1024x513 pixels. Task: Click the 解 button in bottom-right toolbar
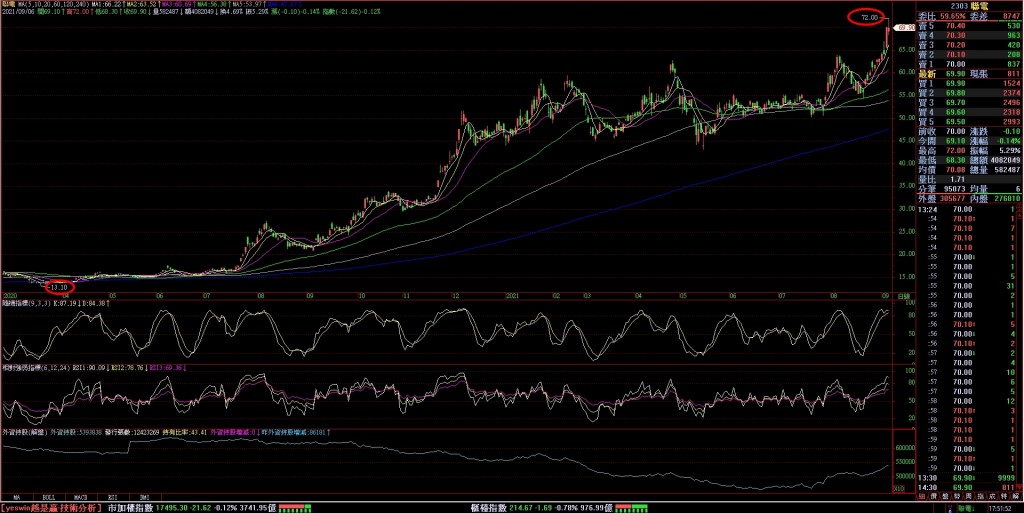1016,496
